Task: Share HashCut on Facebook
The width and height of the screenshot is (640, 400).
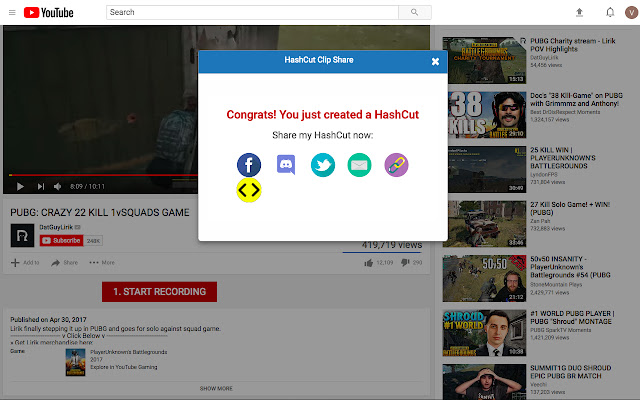Action: (x=249, y=165)
